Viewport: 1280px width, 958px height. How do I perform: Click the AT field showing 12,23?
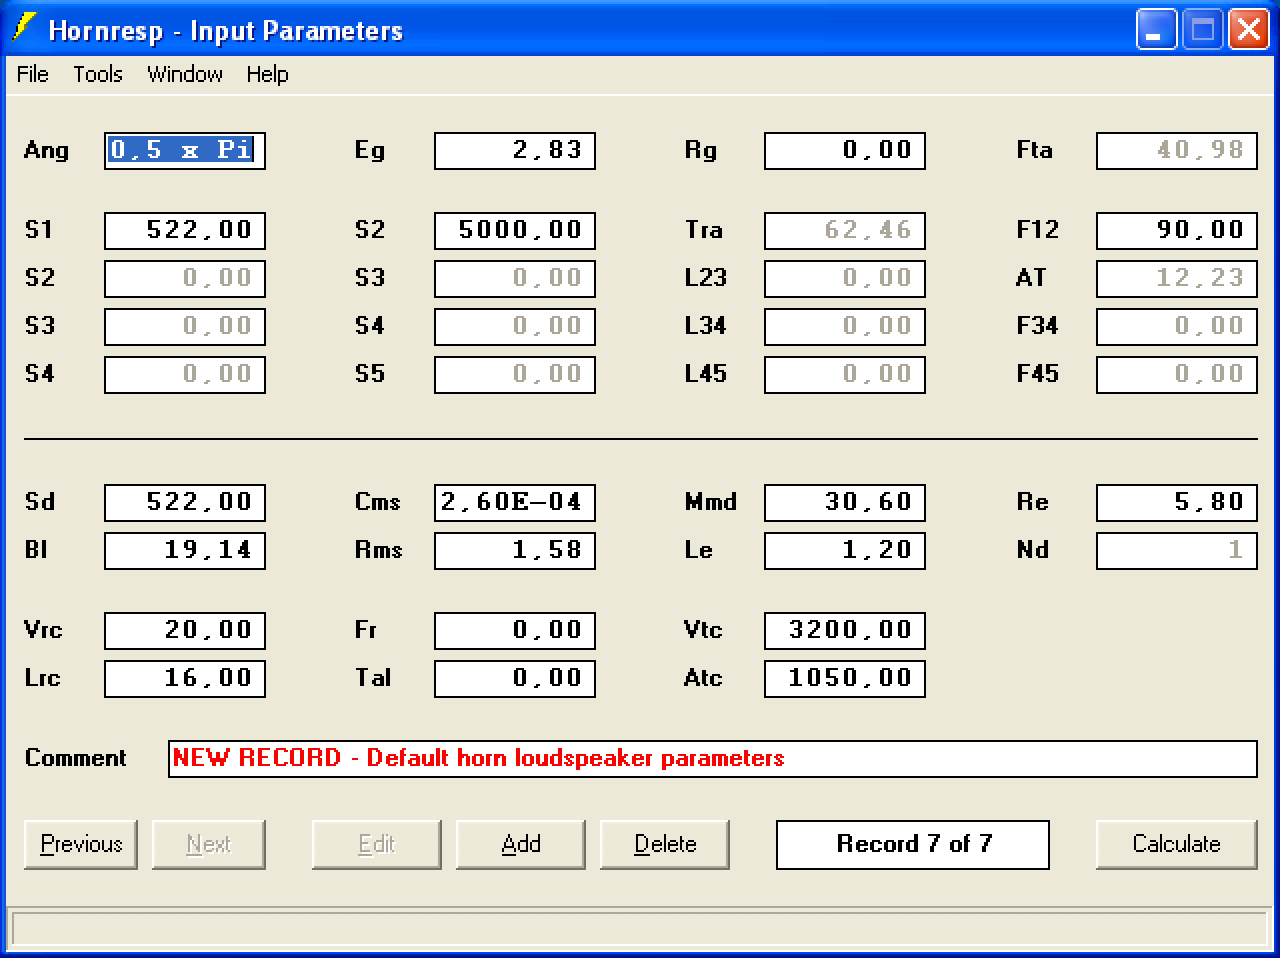click(x=1177, y=278)
